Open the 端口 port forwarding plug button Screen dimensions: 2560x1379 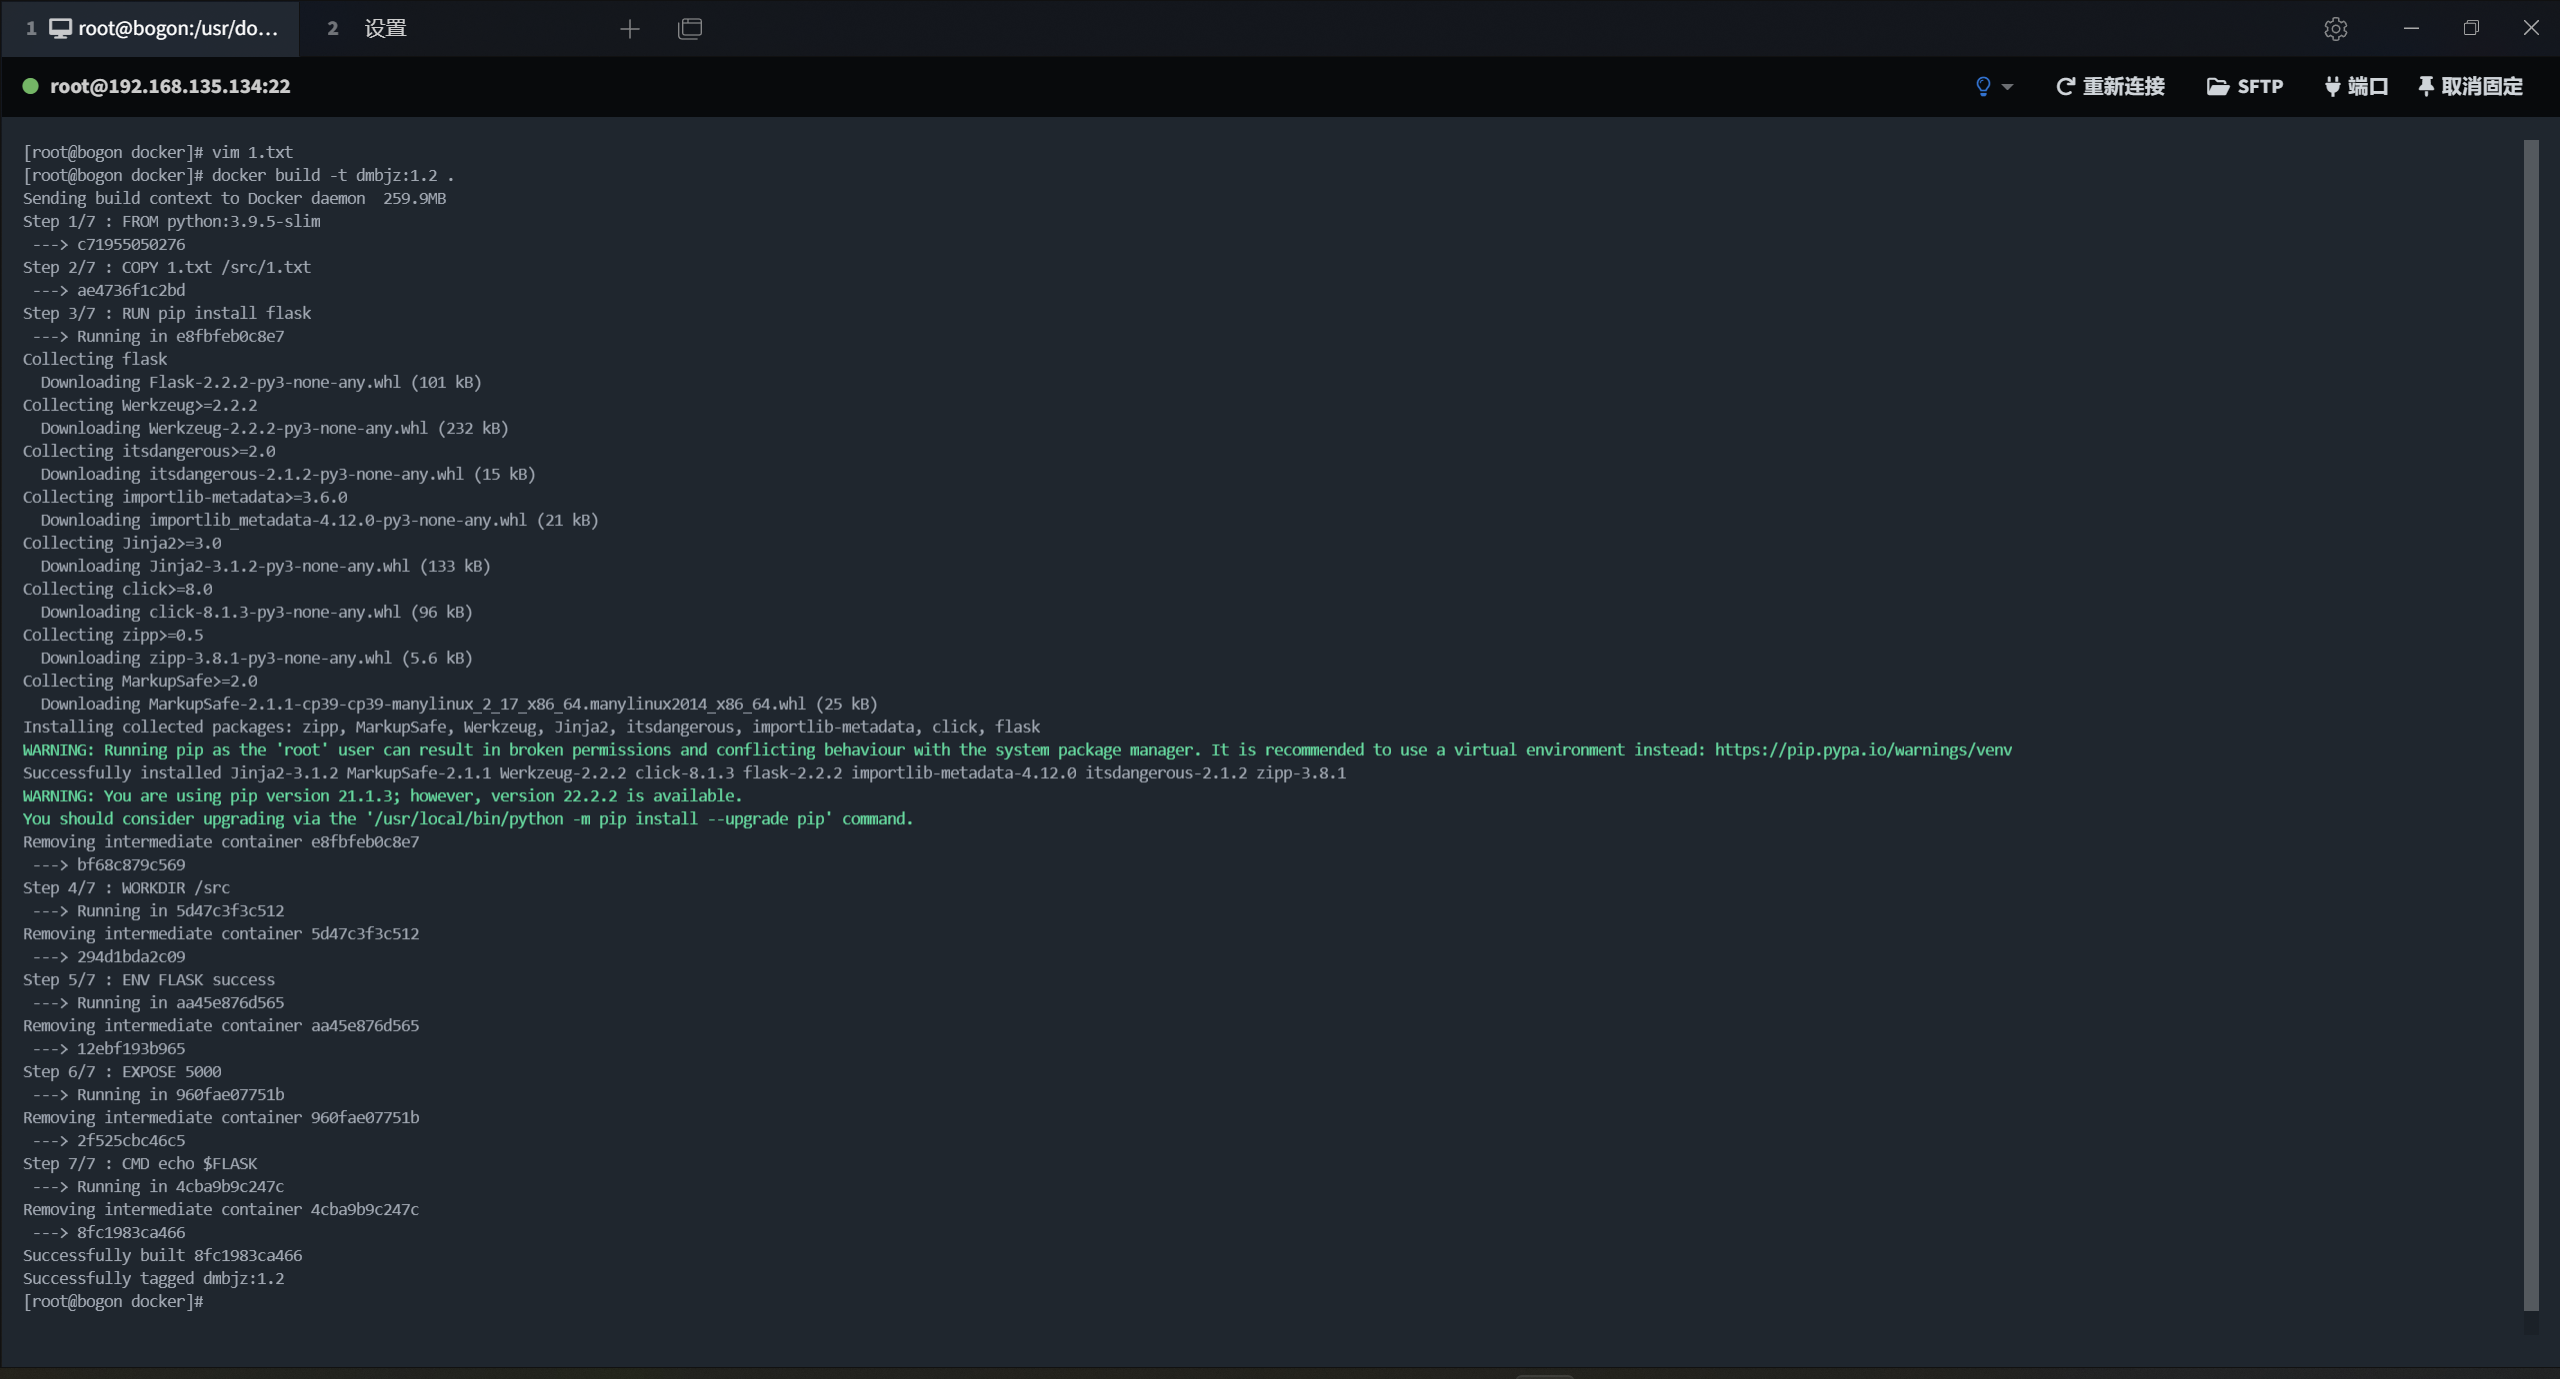tap(2356, 86)
